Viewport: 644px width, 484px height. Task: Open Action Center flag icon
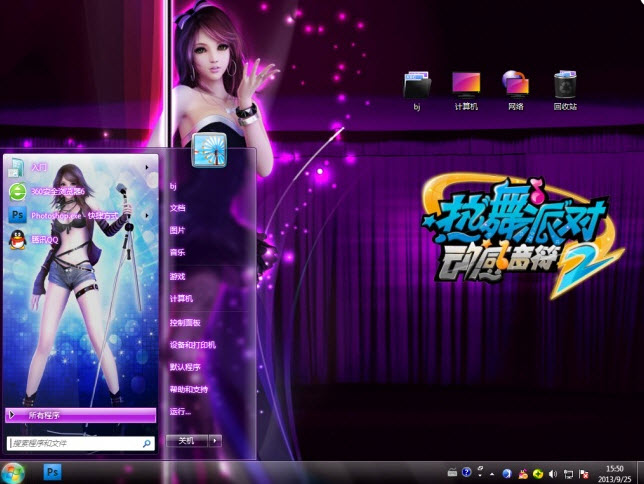coord(584,474)
